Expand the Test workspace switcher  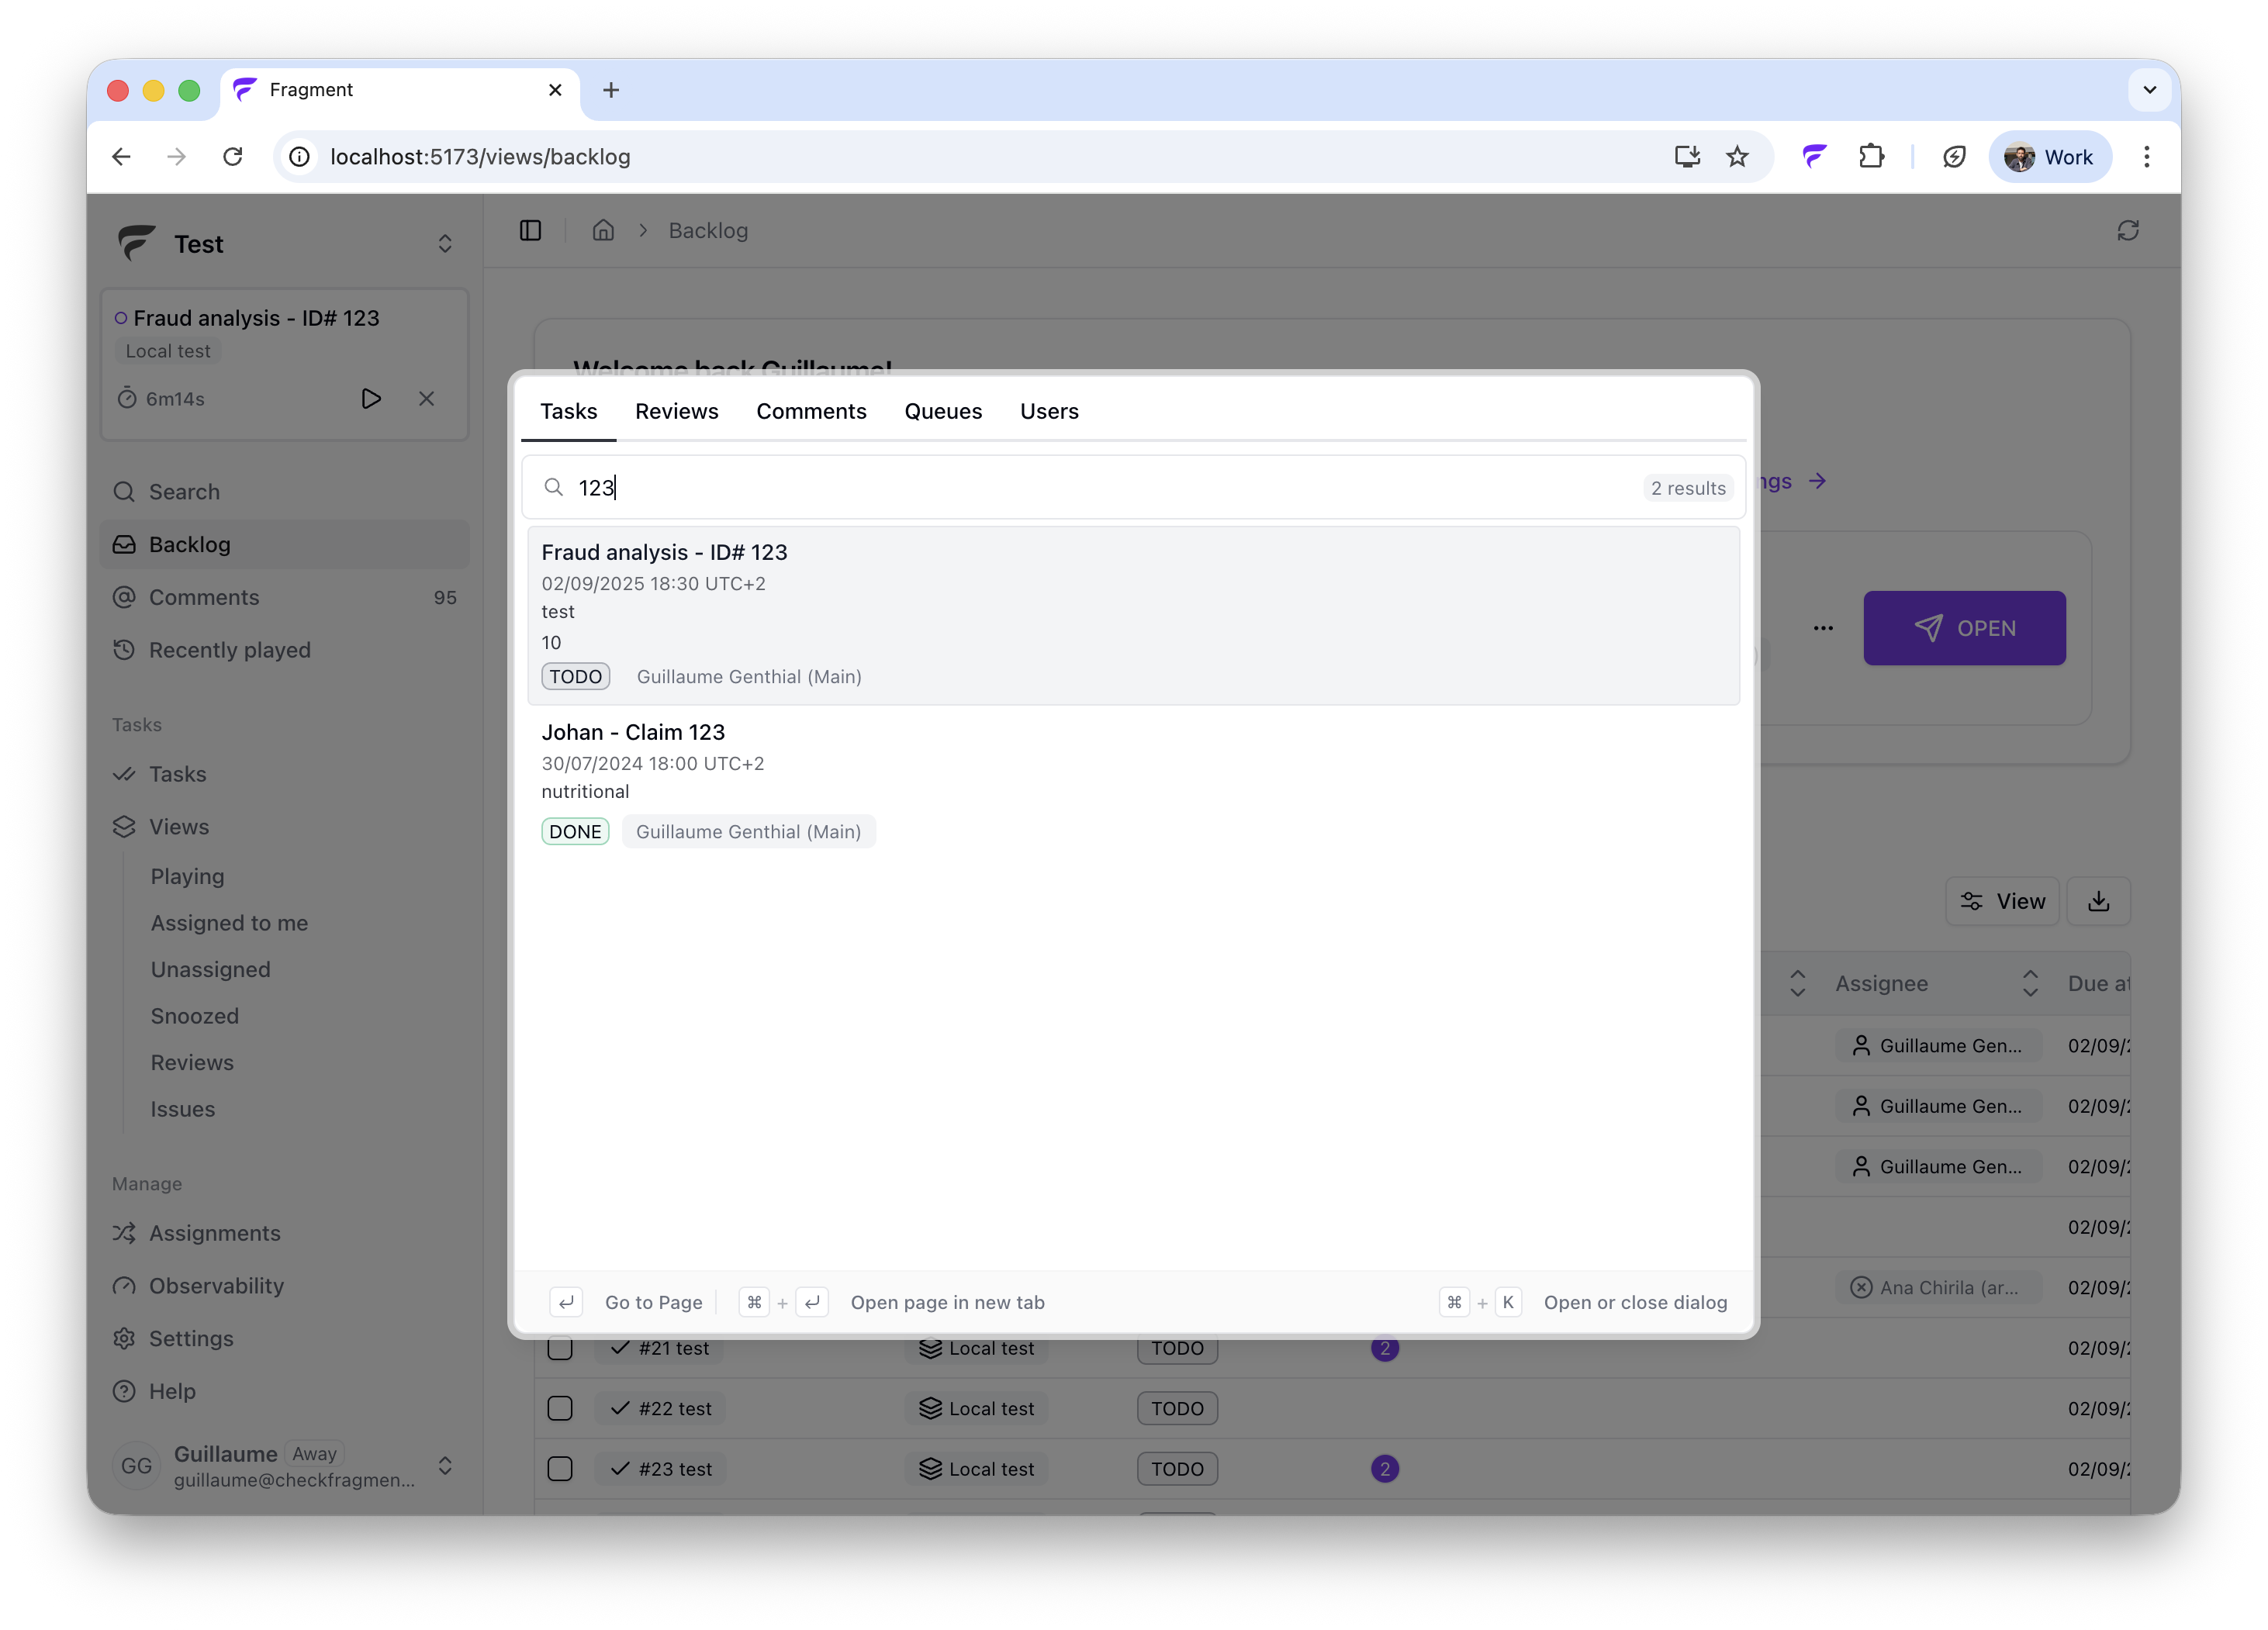tap(445, 244)
